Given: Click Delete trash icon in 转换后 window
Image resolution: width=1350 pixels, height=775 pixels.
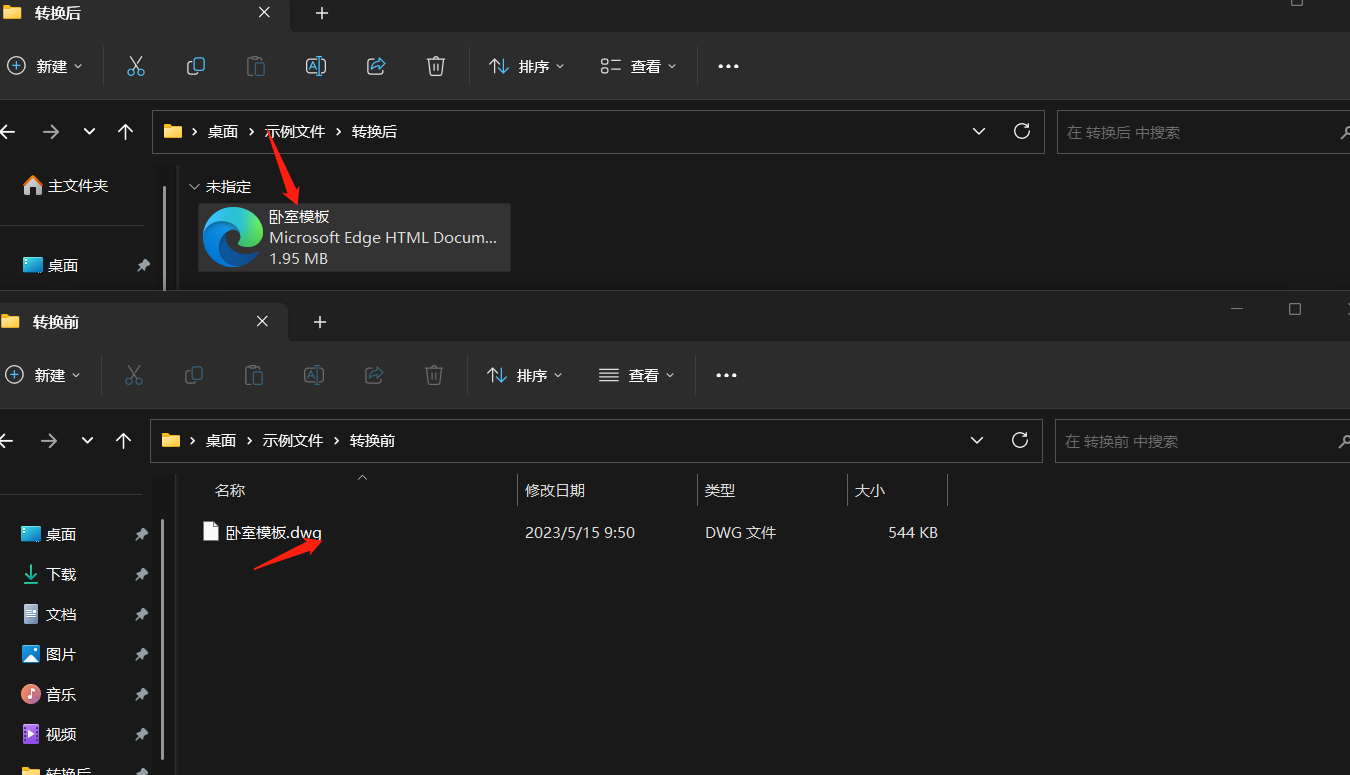Looking at the screenshot, I should [x=436, y=66].
